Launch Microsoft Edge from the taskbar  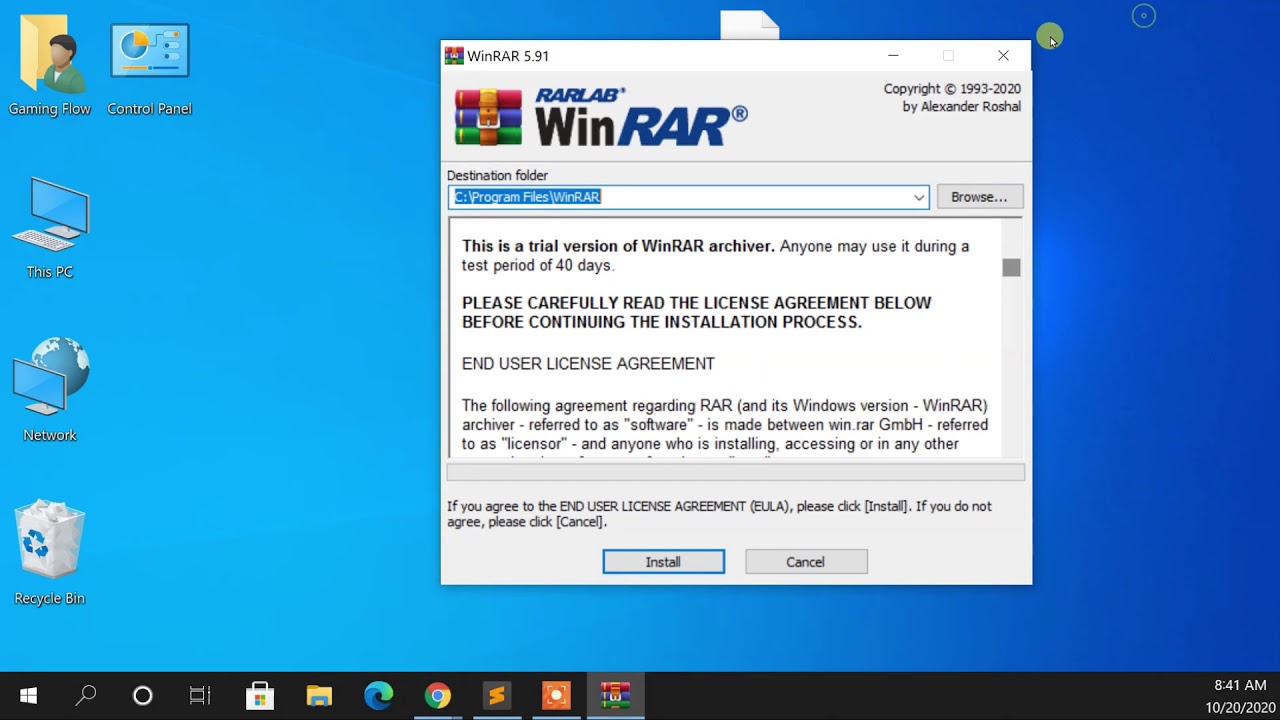pyautogui.click(x=378, y=696)
